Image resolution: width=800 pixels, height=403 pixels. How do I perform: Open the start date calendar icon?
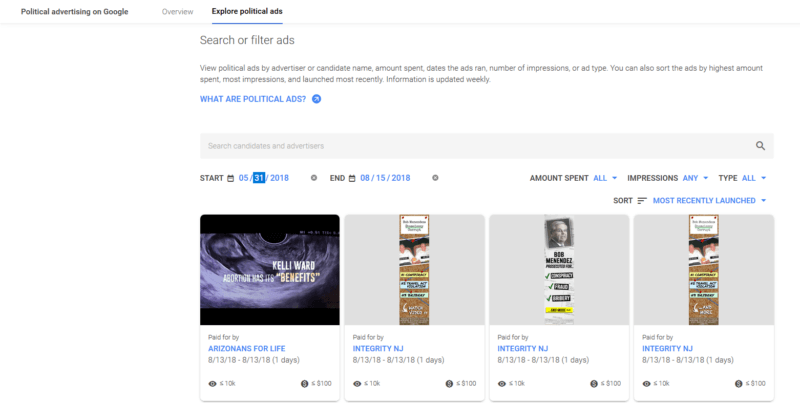pos(231,178)
